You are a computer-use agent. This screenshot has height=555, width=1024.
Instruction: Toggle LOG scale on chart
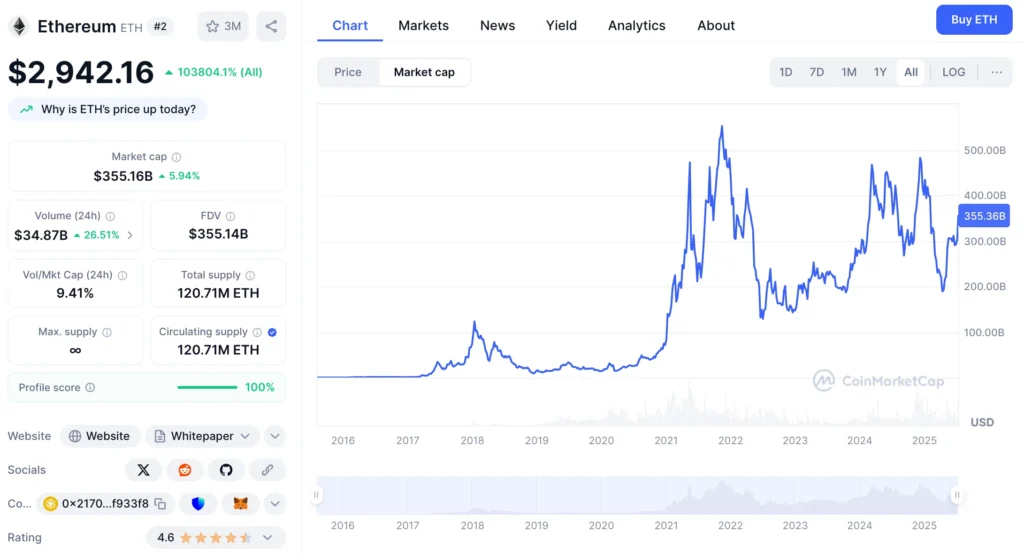coord(953,72)
